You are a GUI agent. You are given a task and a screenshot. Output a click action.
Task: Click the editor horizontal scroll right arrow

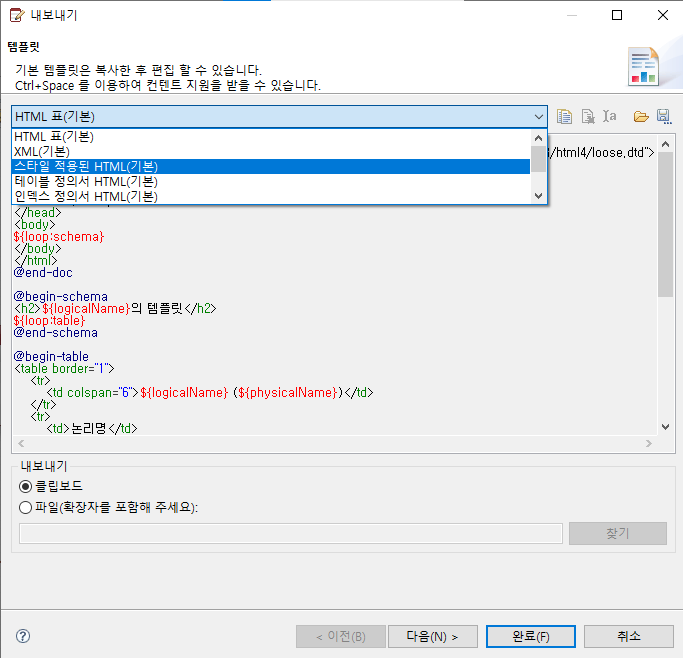(649, 443)
